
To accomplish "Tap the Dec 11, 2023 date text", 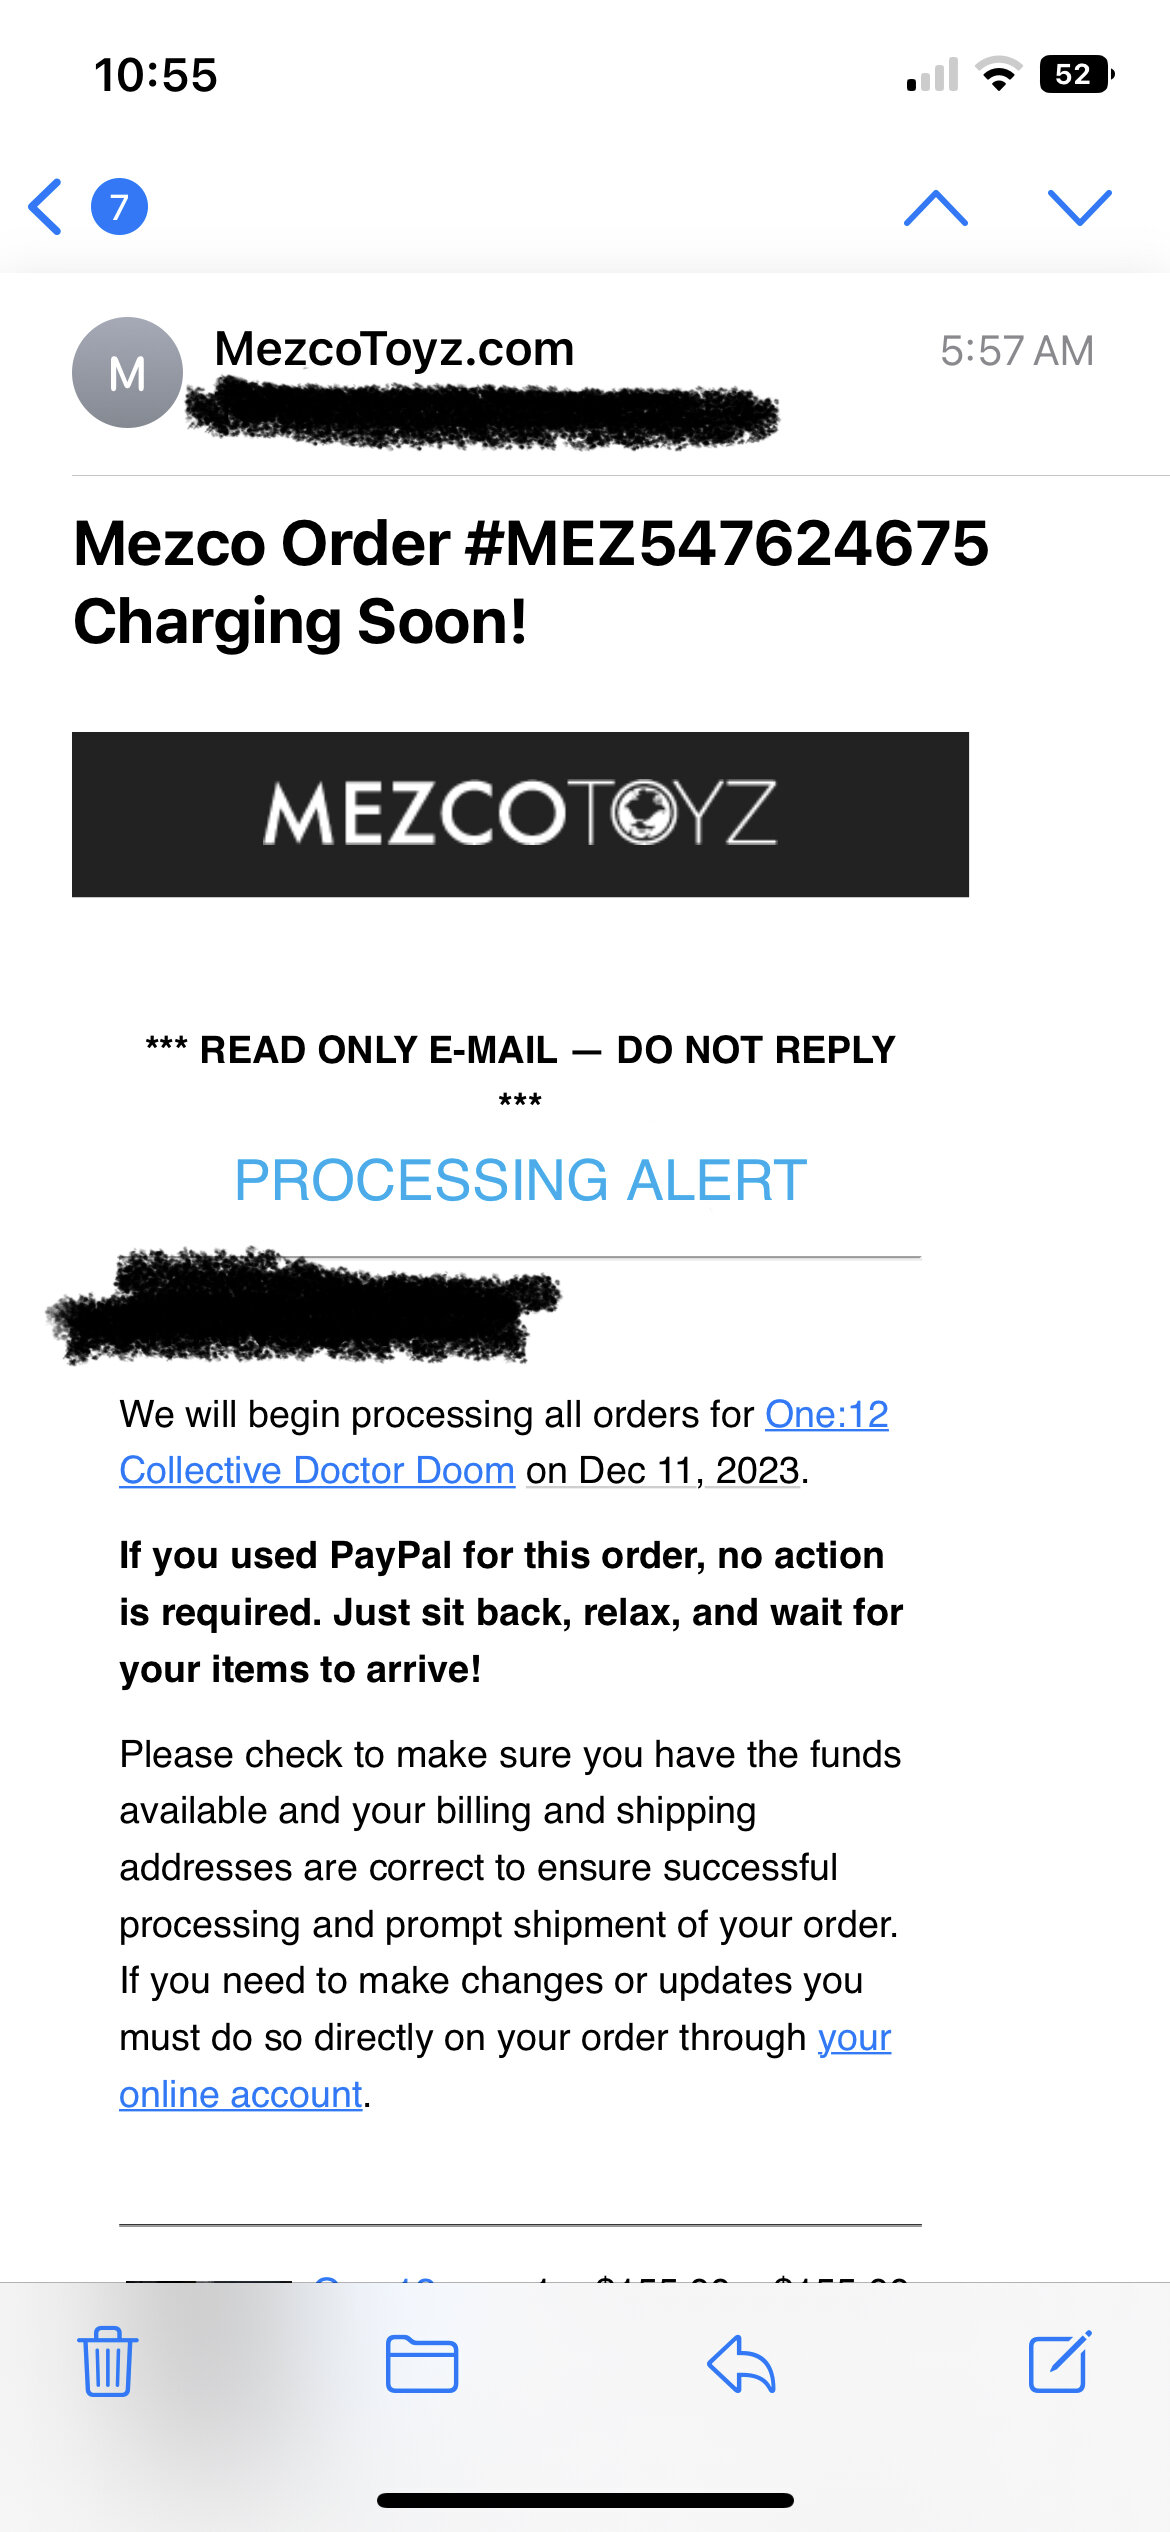I will 688,1470.
